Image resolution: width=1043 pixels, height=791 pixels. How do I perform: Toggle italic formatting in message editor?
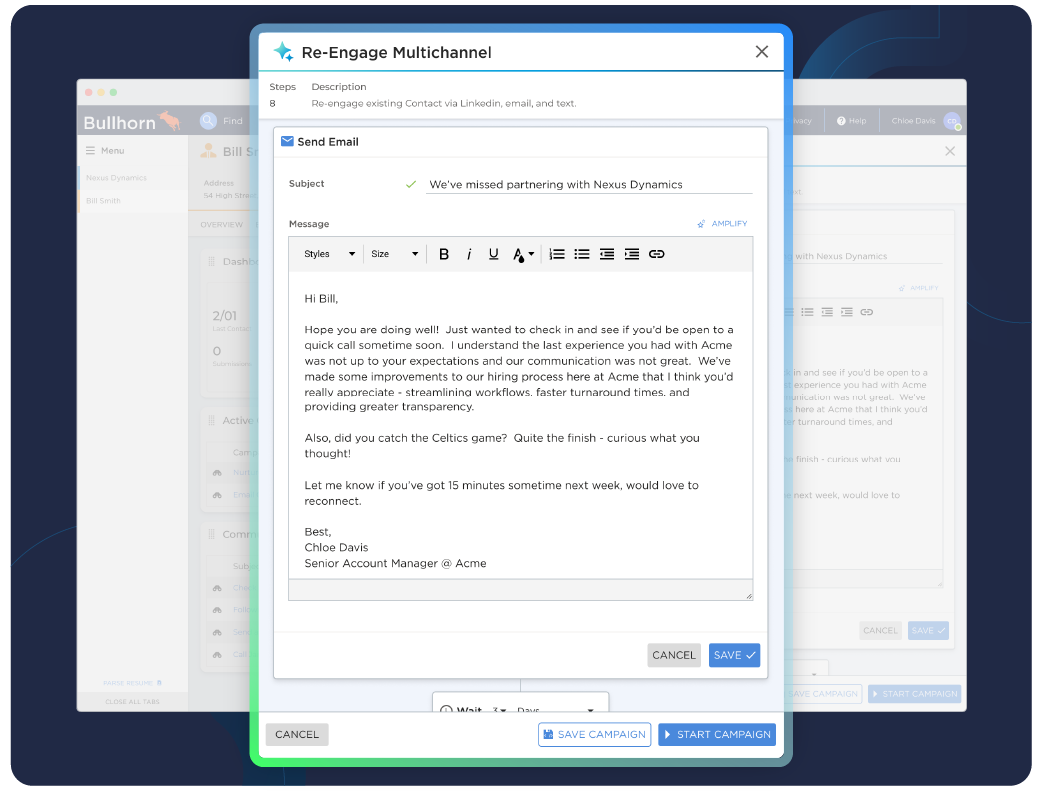point(469,254)
